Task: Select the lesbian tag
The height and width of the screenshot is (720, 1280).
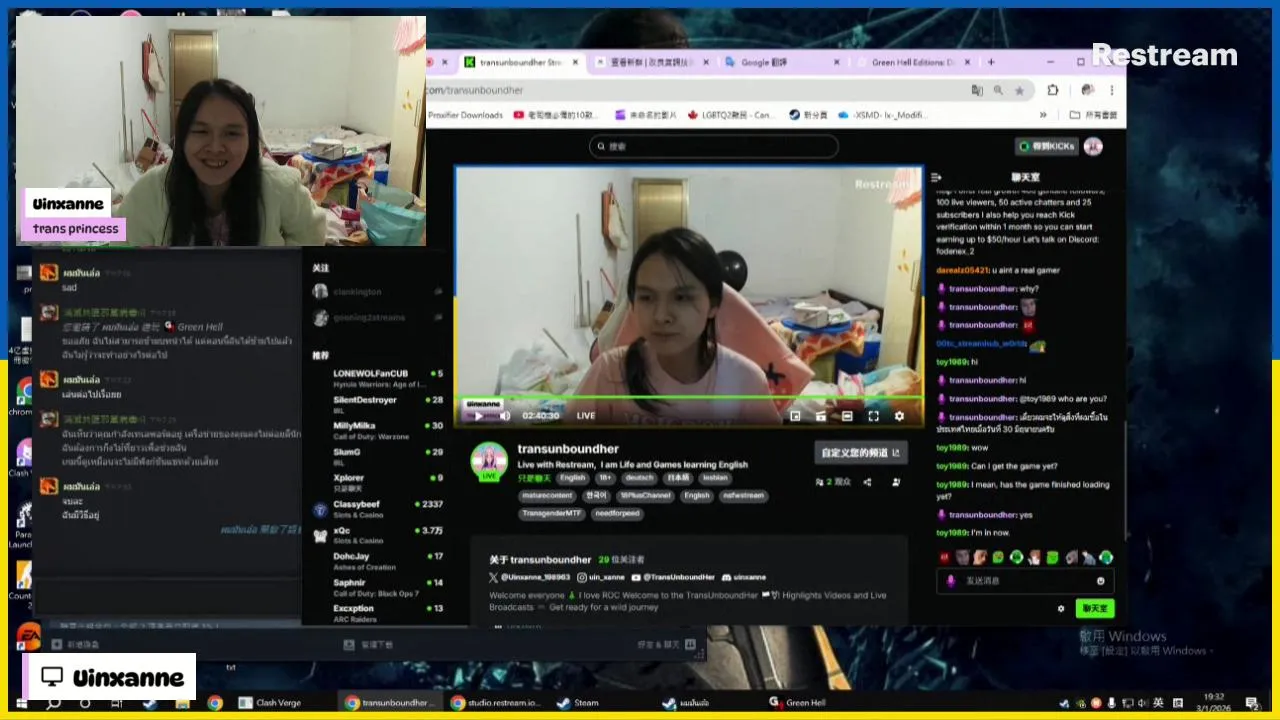Action: (x=715, y=478)
